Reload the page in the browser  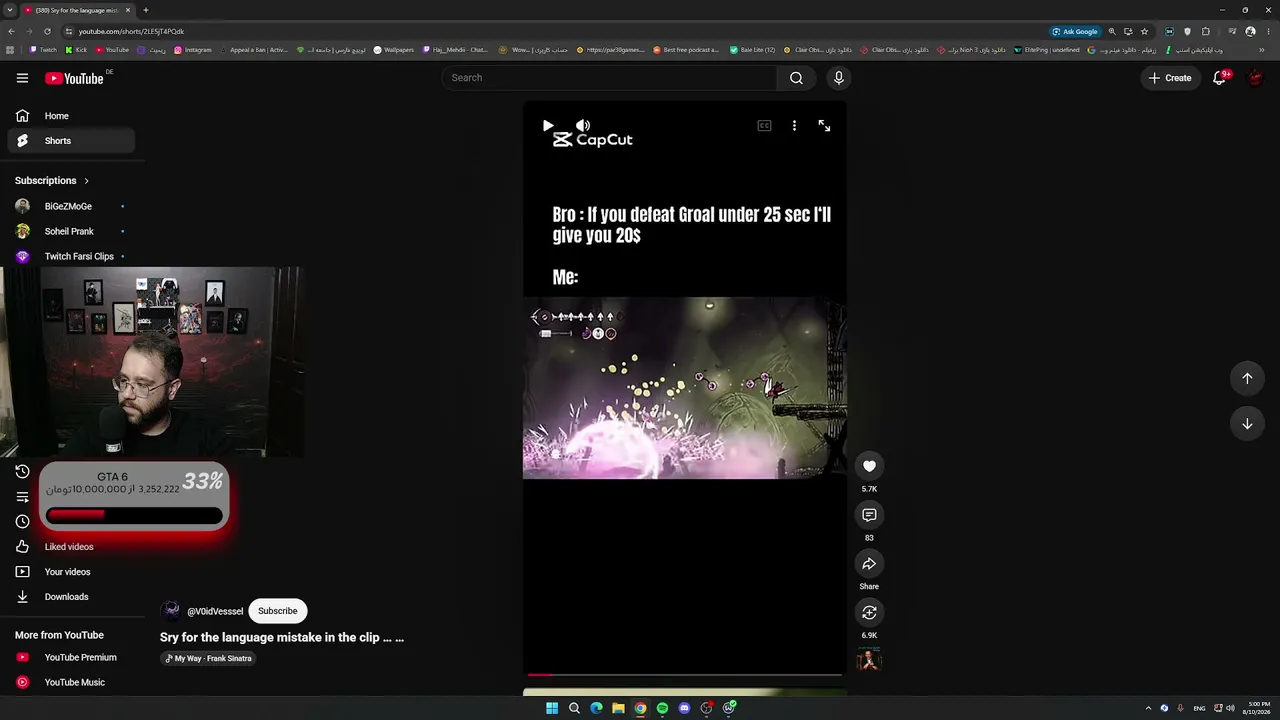coord(47,31)
